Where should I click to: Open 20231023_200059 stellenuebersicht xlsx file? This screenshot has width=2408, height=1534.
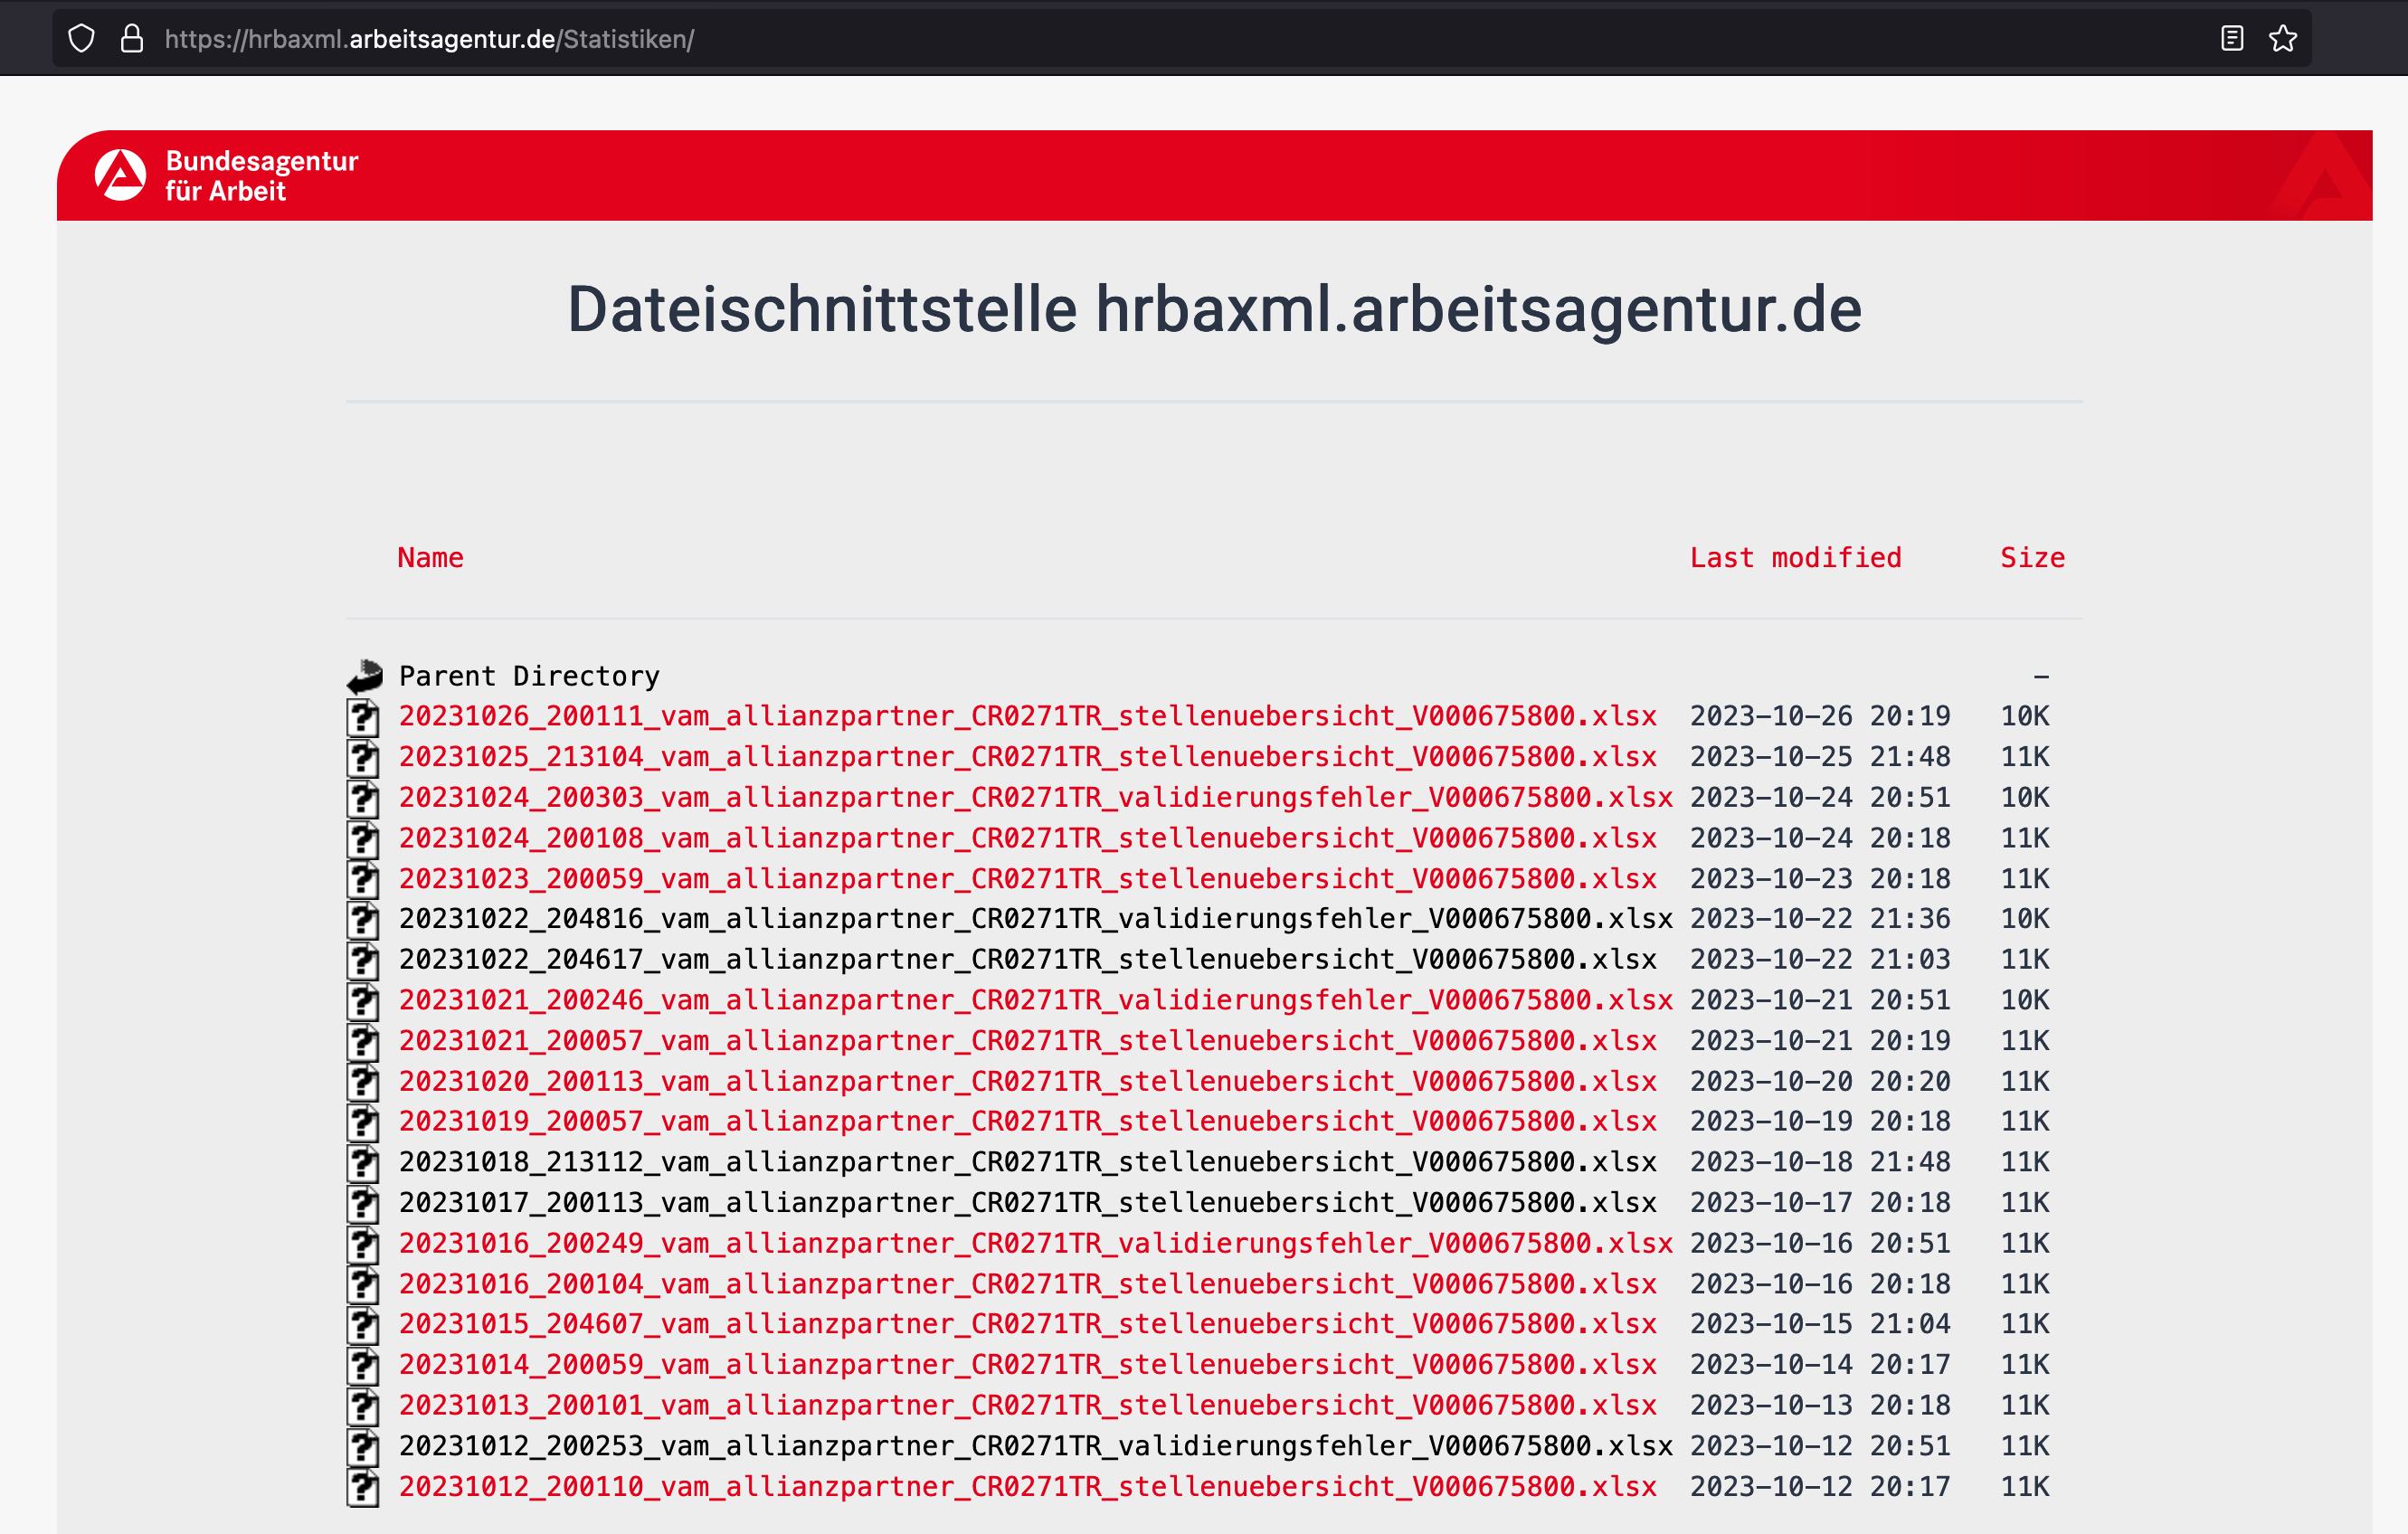[1027, 878]
